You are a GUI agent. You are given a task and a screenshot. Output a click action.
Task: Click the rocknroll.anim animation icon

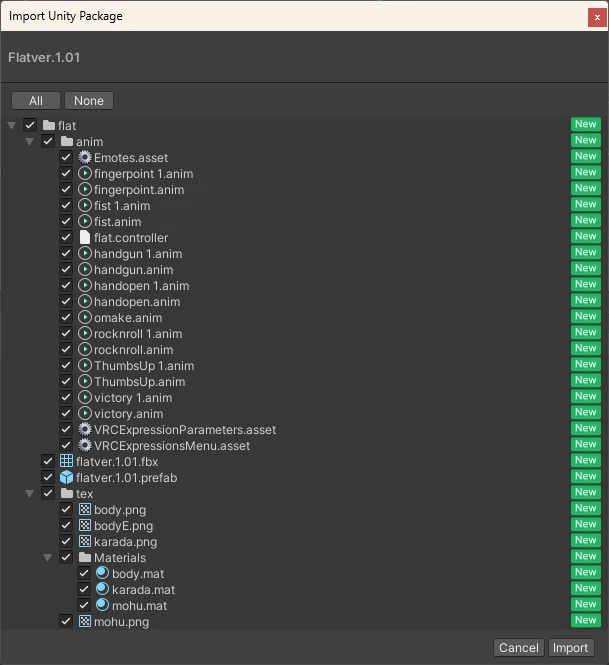(85, 349)
